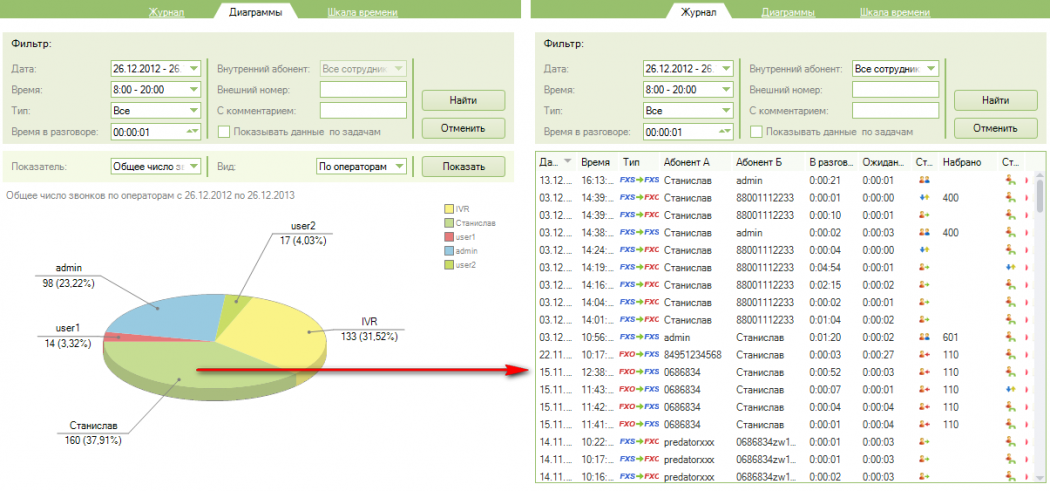1050x491 pixels.
Task: Click Внешний номер input field in Журнал panel
Action: coord(895,90)
